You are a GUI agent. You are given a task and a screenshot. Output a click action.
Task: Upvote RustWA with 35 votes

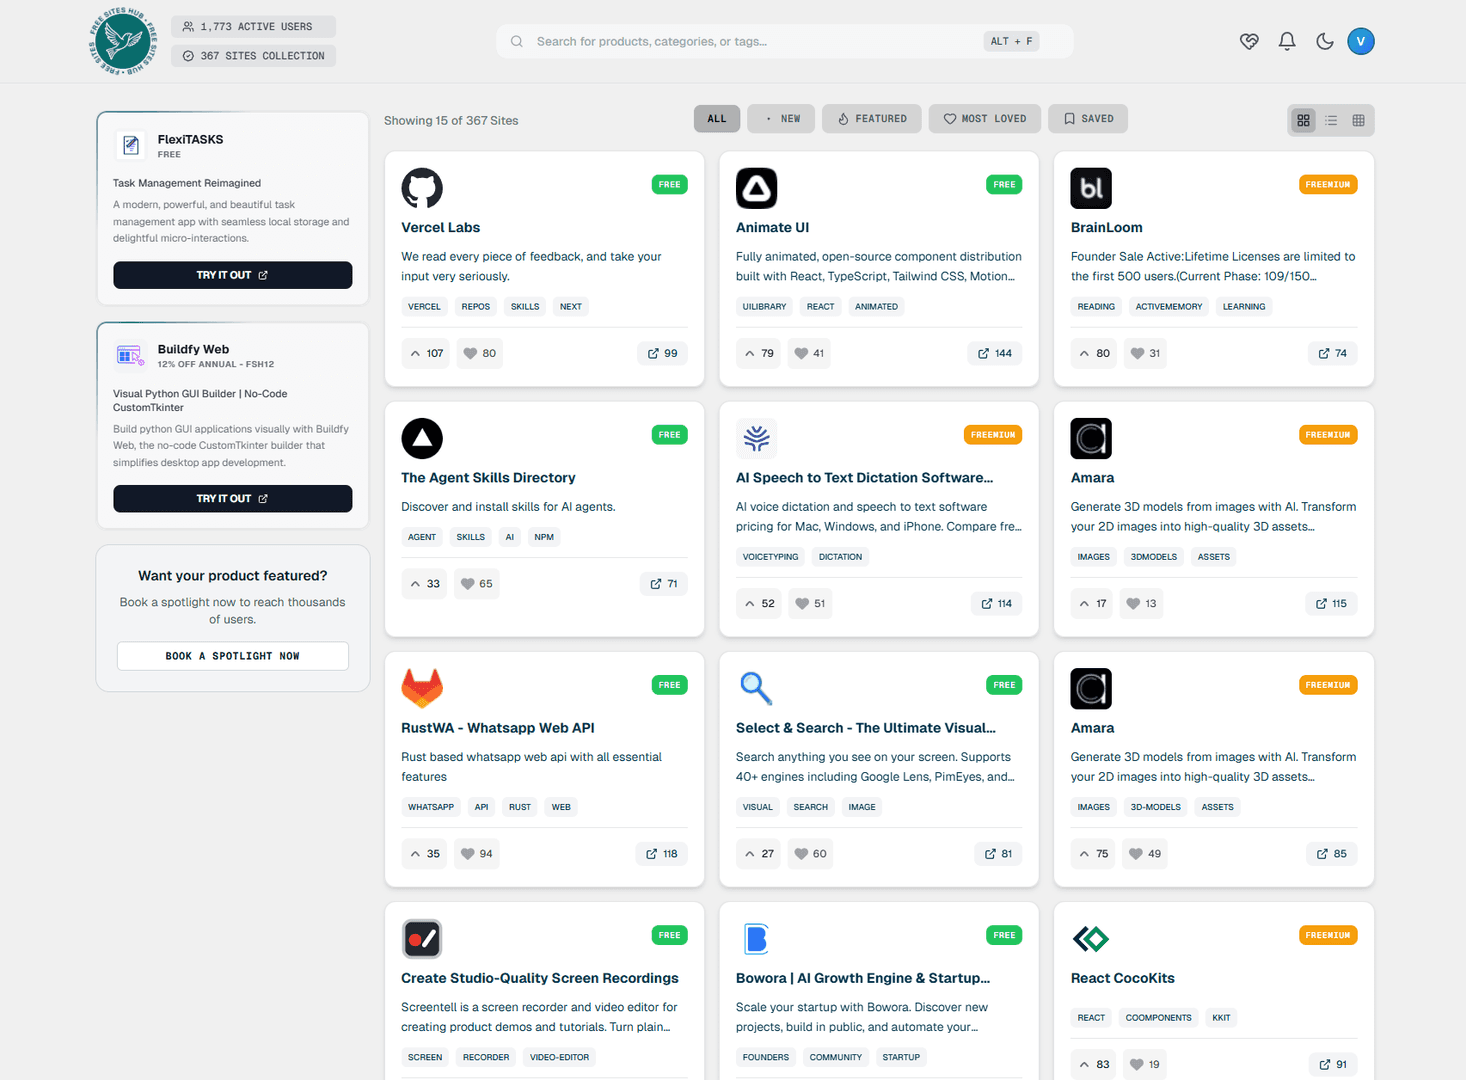pyautogui.click(x=425, y=854)
